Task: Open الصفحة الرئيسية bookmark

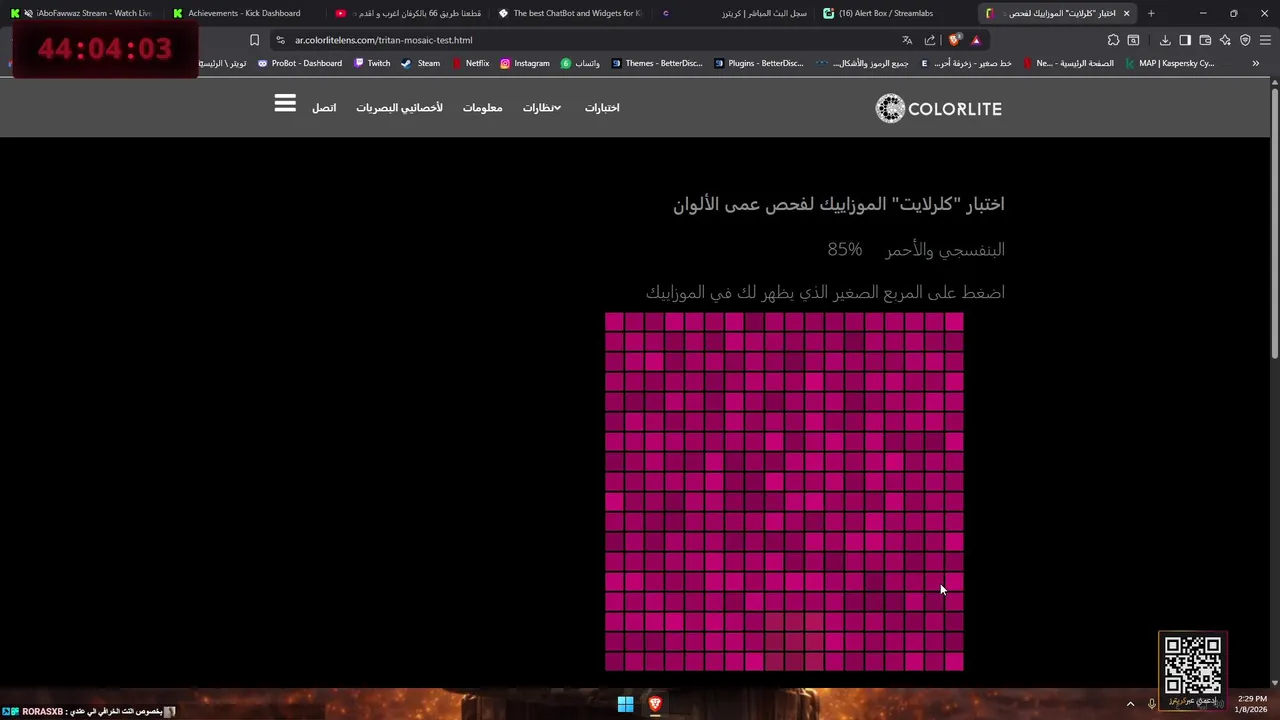Action: pos(1069,63)
